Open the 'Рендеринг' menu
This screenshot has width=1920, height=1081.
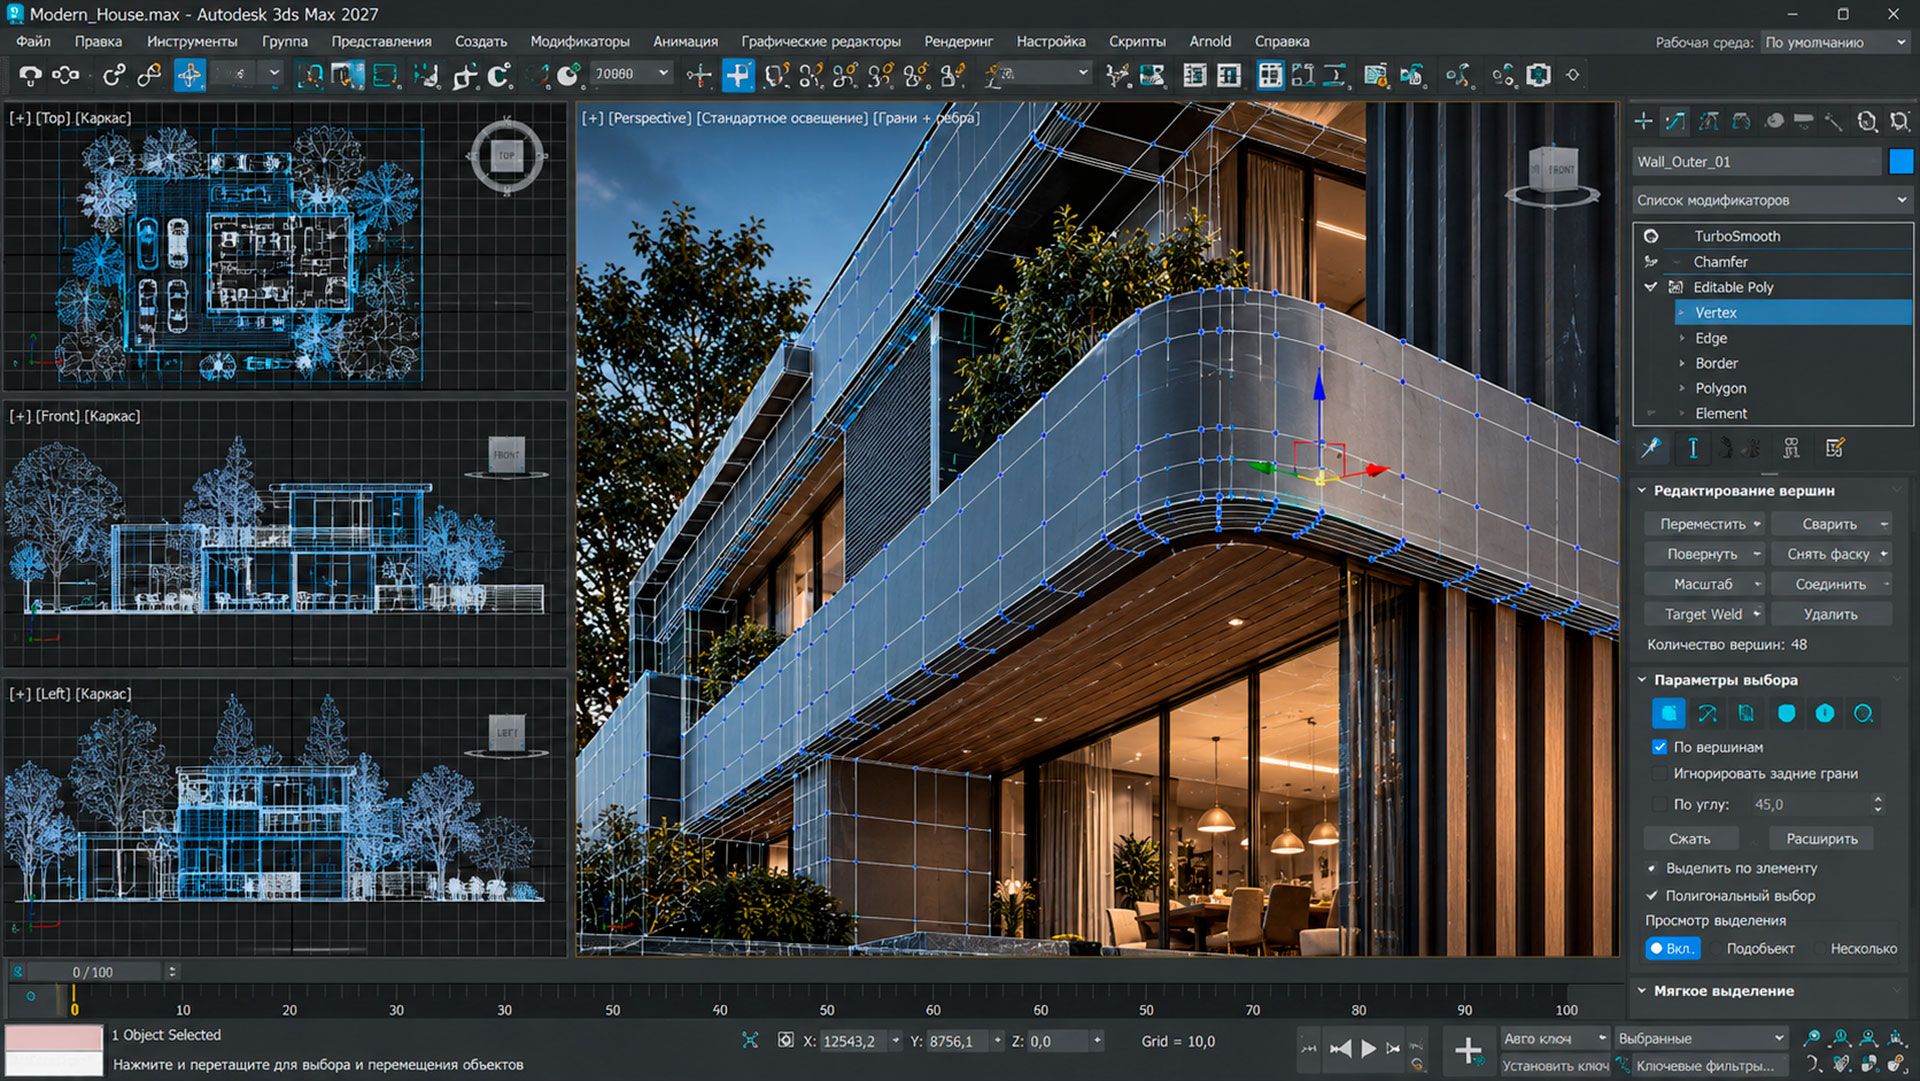(958, 41)
